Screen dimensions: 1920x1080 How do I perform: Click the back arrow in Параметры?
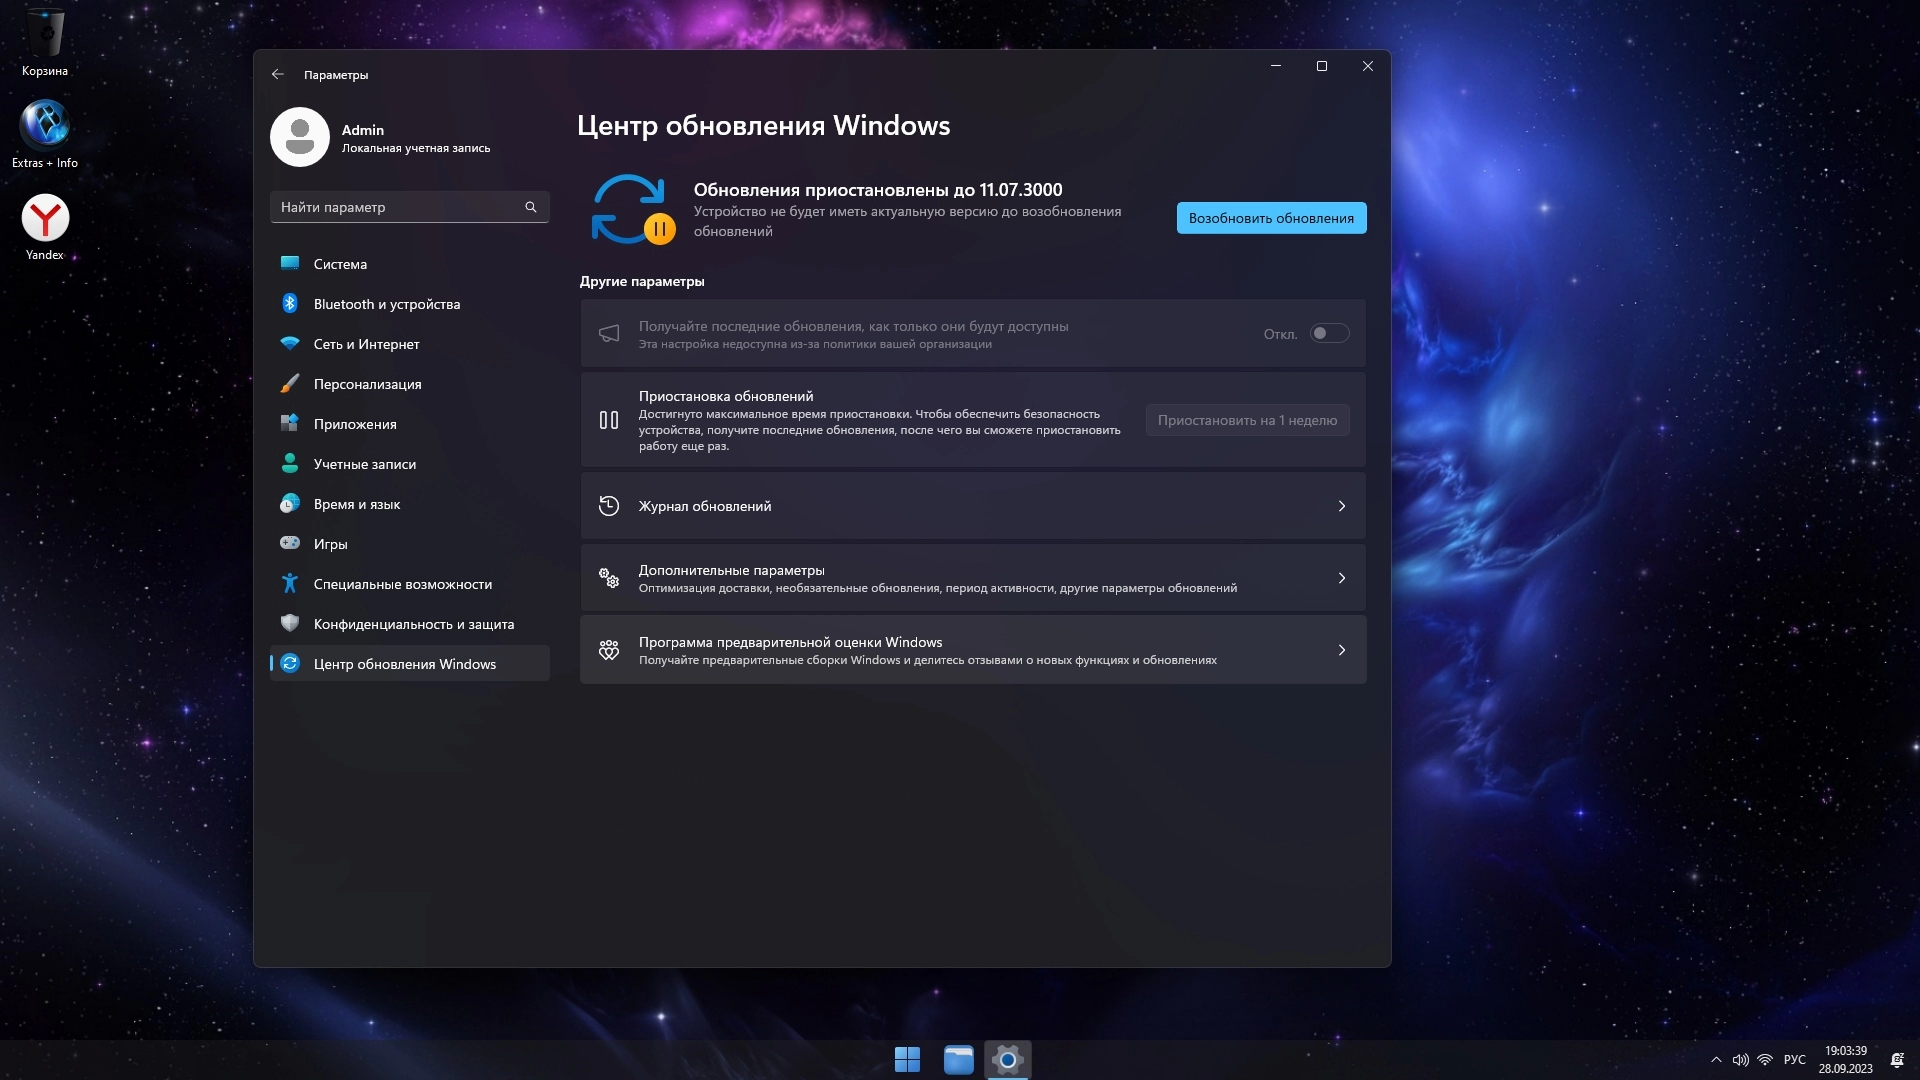(x=278, y=74)
